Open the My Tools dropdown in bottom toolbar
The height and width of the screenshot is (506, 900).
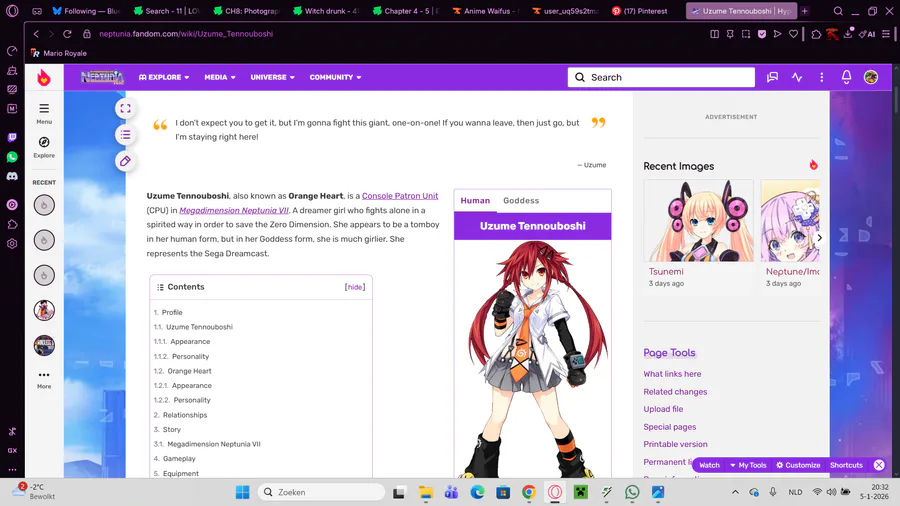[x=748, y=465]
